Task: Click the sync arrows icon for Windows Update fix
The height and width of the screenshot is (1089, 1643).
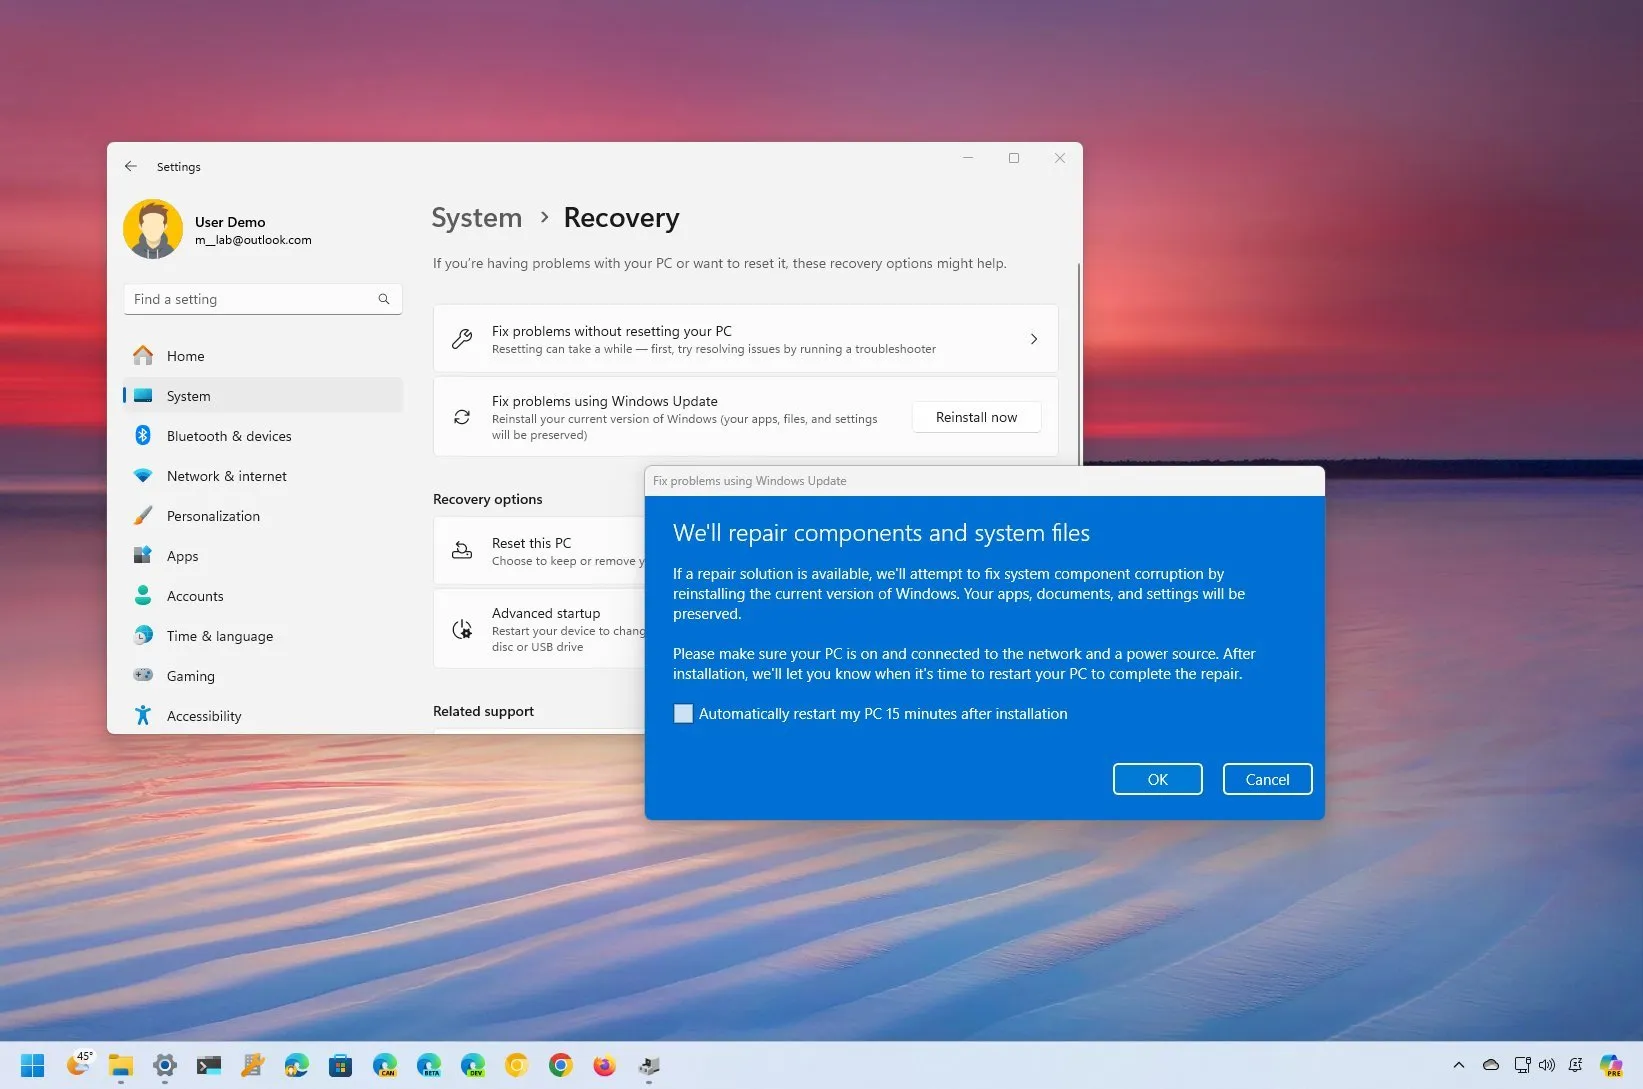Action: click(462, 417)
